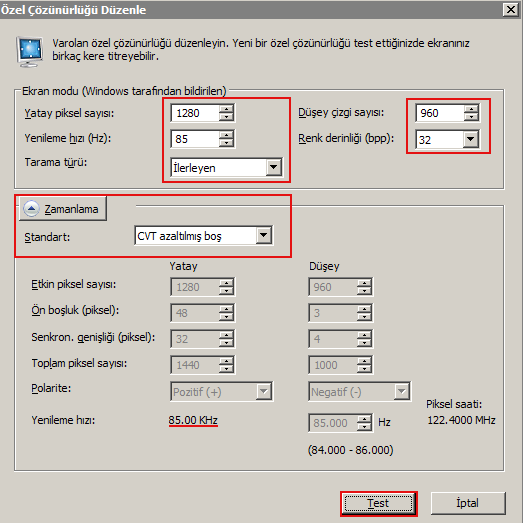The image size is (523, 523).
Task: Click vertical Etkin piksel sayısı field 960
Action: click(333, 287)
